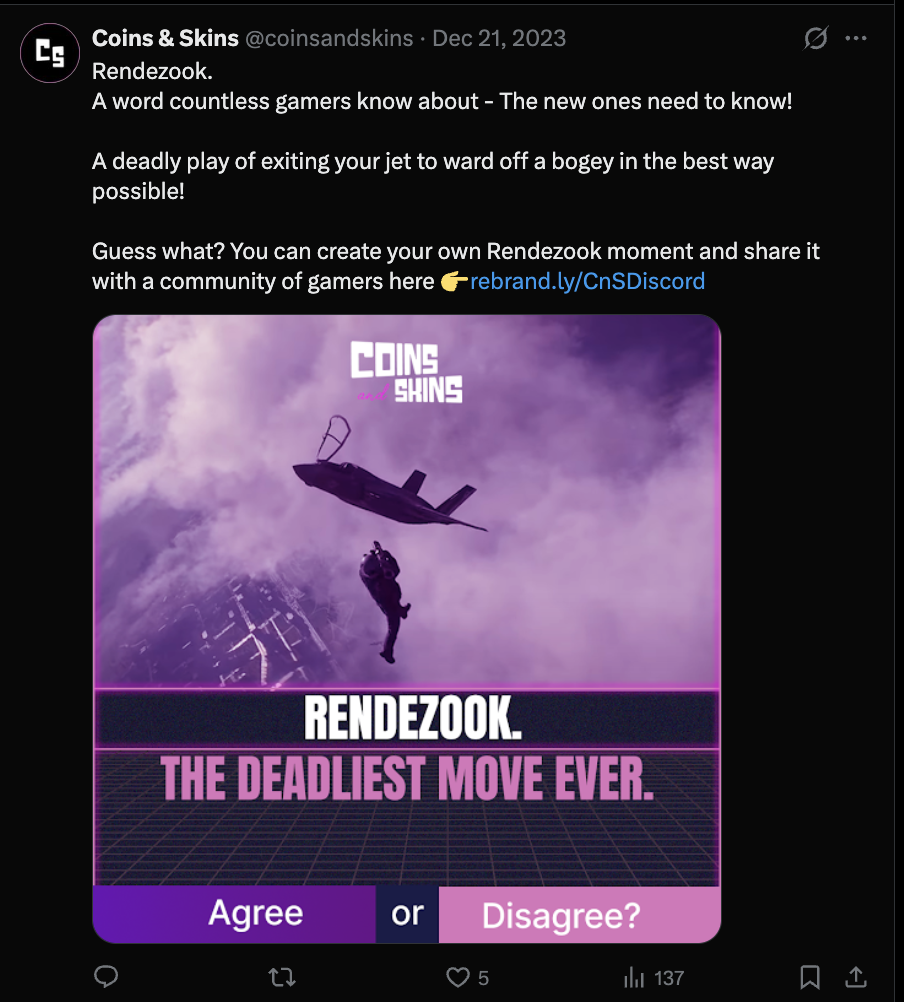Open Coins & Skins profile avatar
Image resolution: width=904 pixels, height=1002 pixels.
coord(50,53)
